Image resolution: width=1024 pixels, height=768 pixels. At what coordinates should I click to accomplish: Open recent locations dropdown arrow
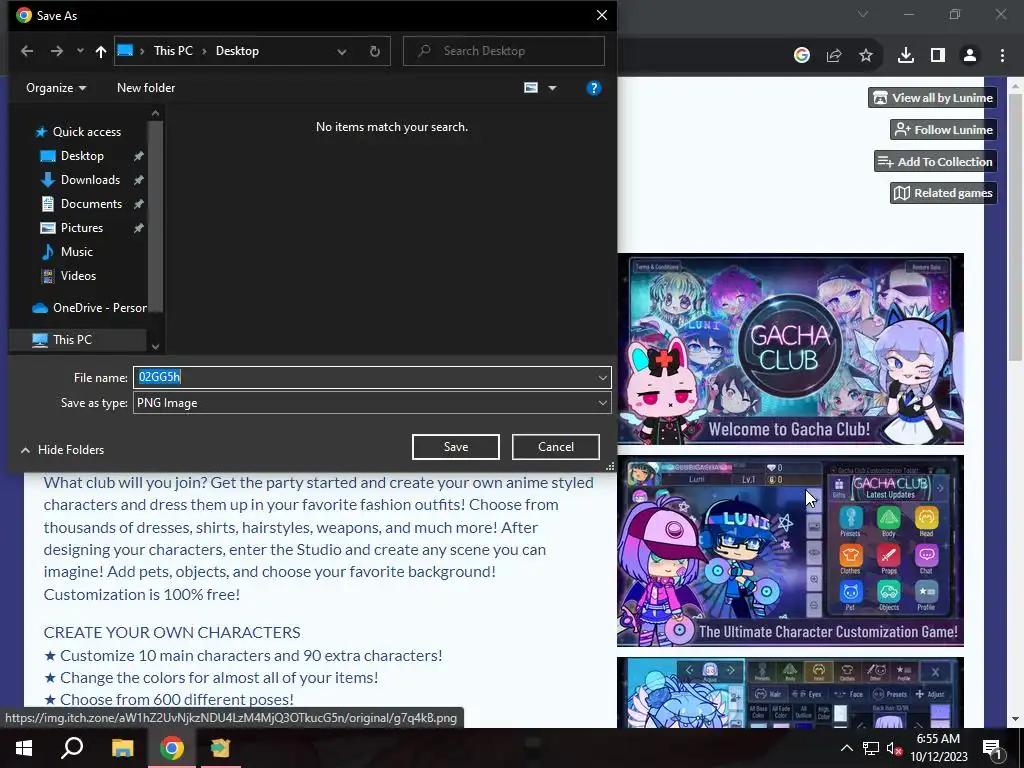[80, 51]
